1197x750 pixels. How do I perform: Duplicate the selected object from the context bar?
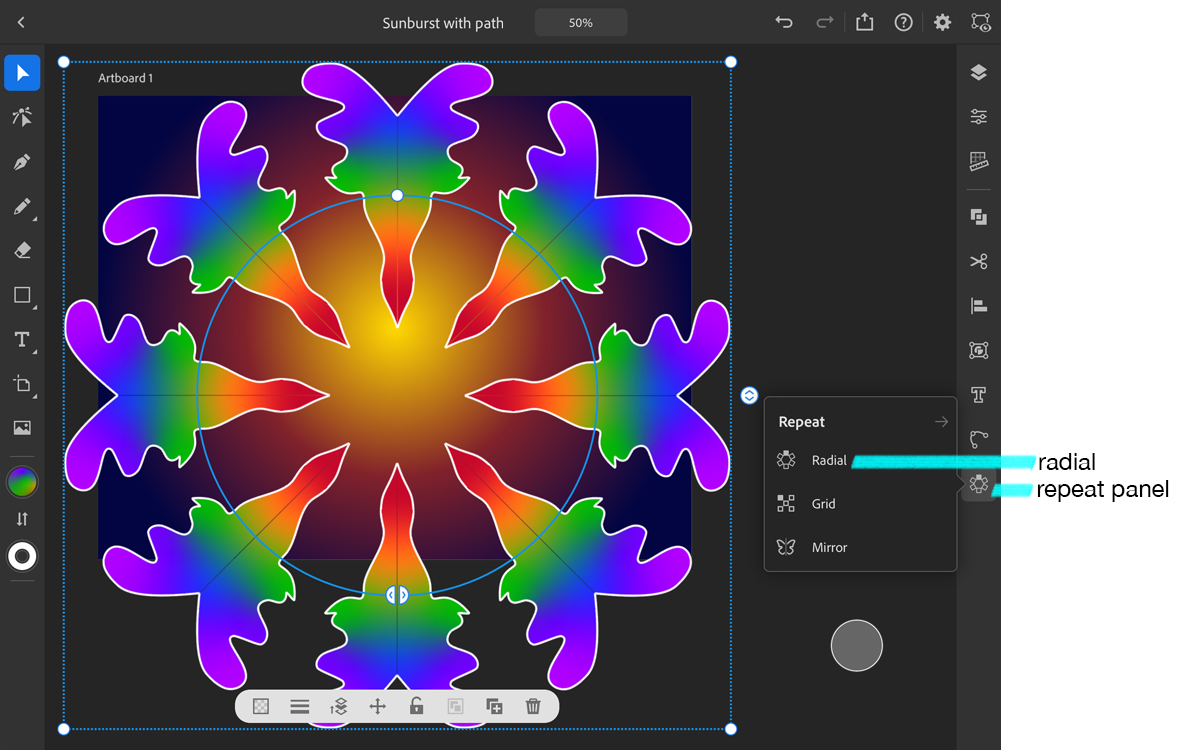[x=494, y=706]
